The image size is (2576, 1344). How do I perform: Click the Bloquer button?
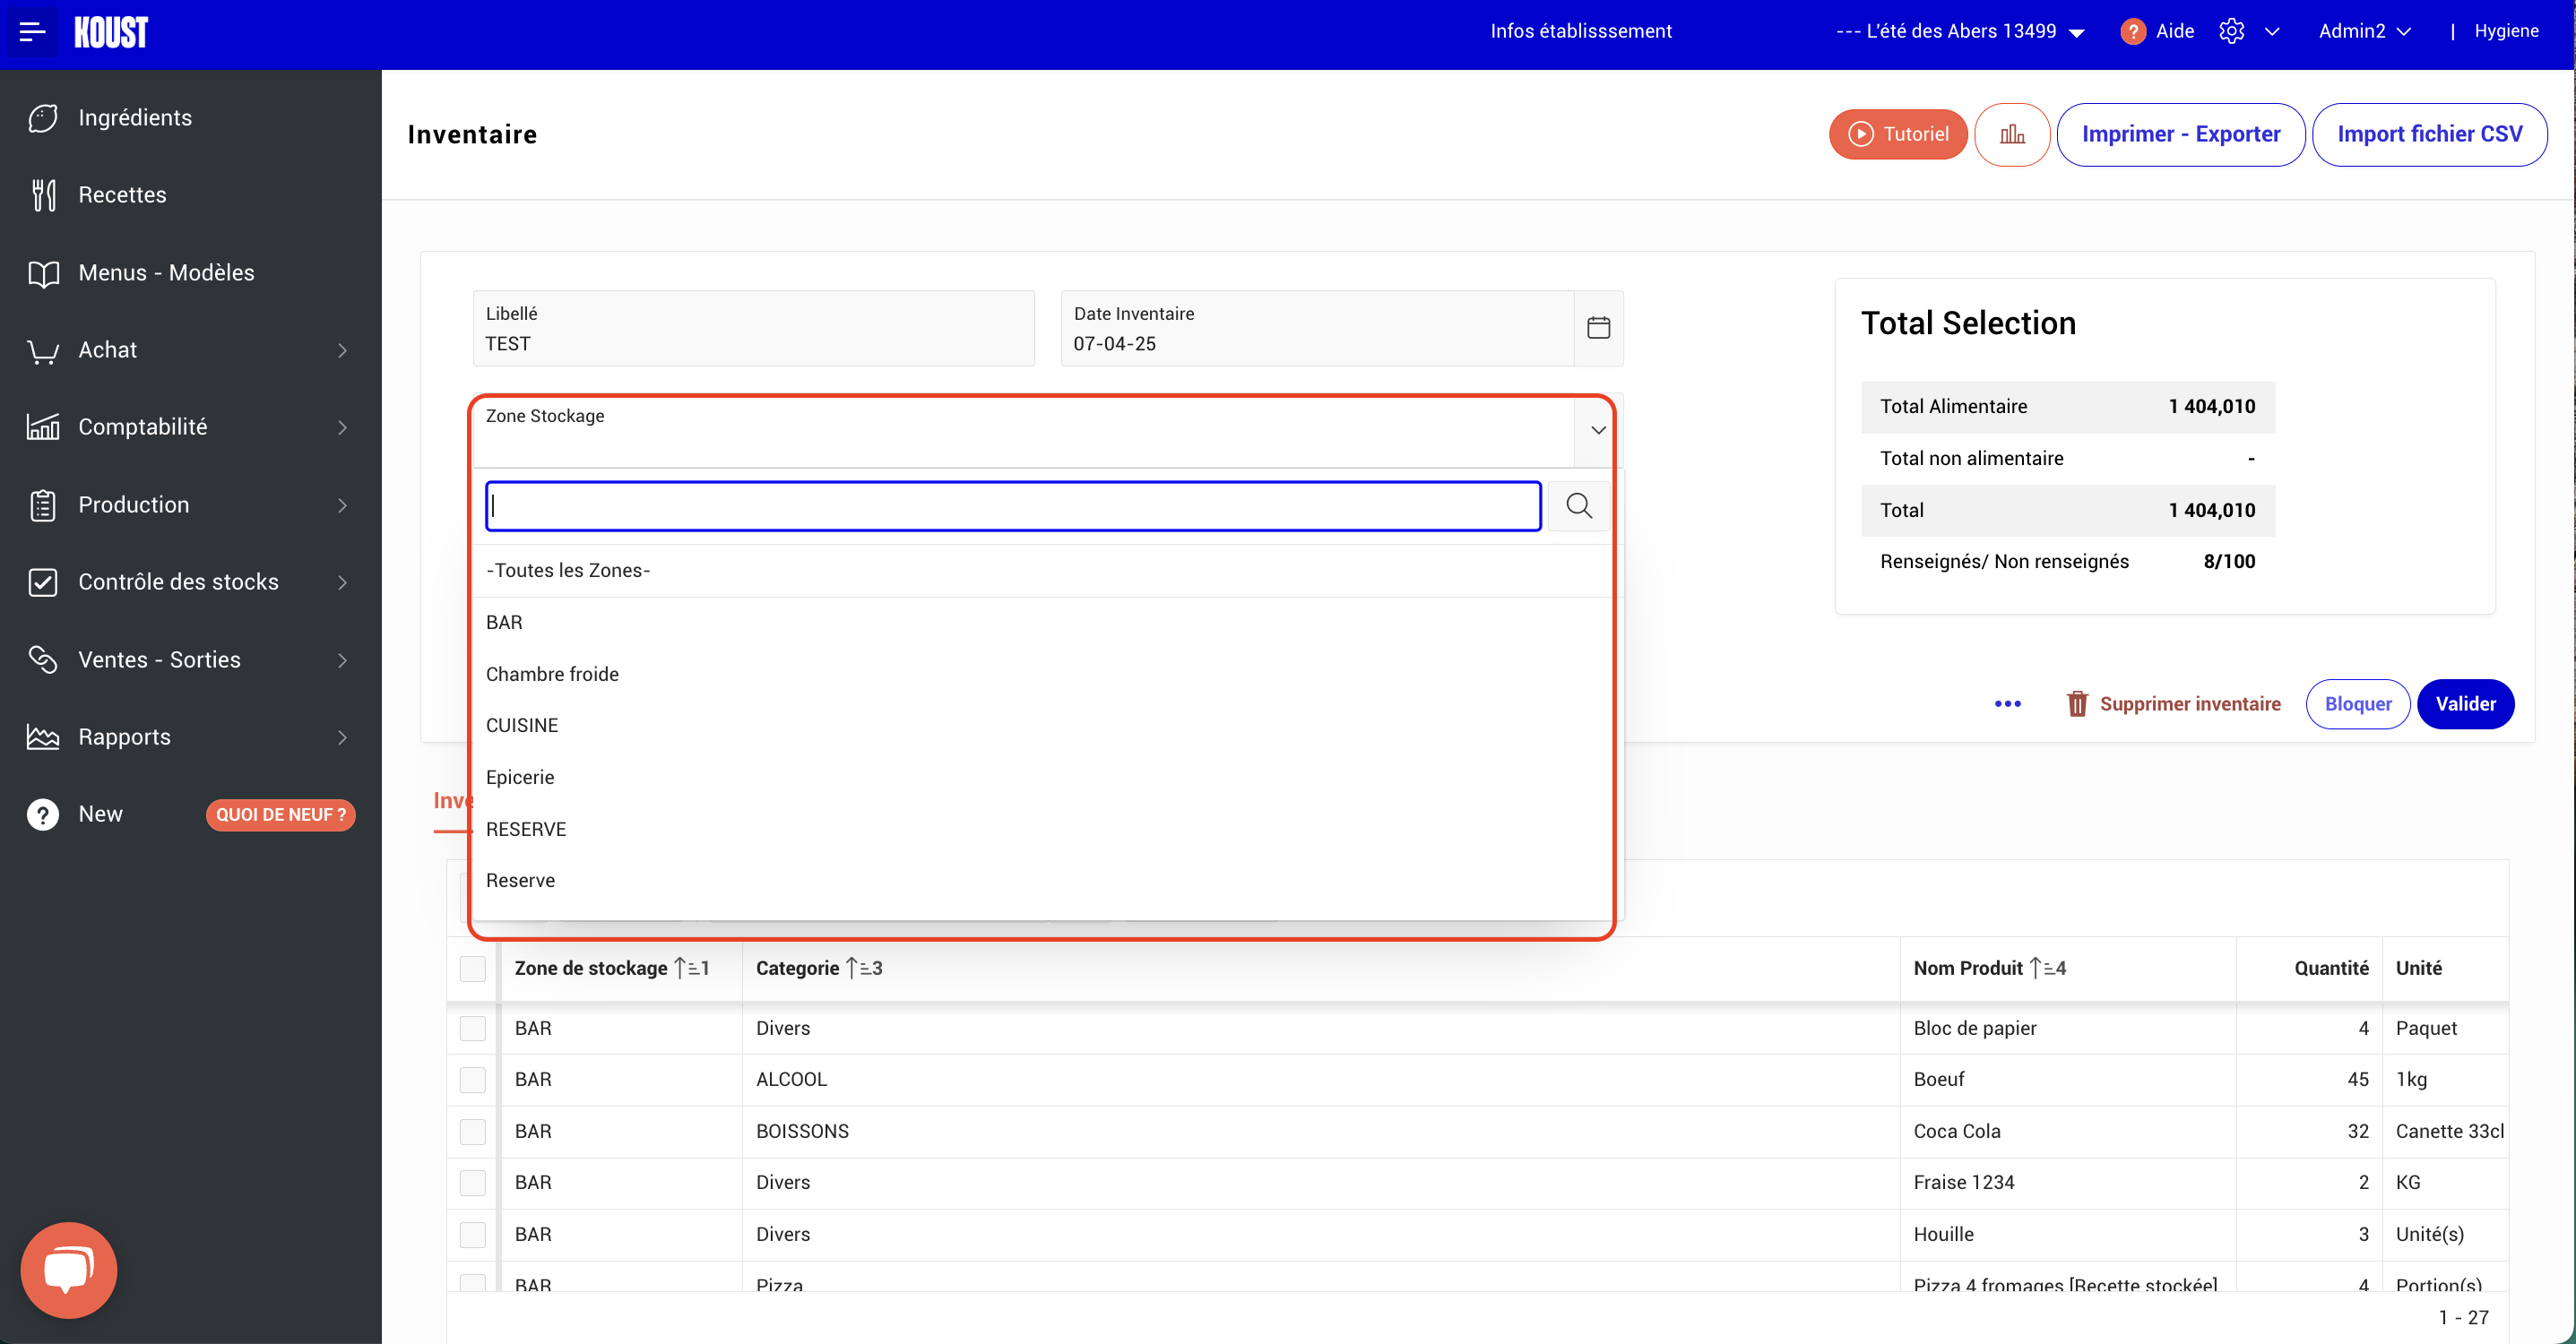pyautogui.click(x=2358, y=704)
